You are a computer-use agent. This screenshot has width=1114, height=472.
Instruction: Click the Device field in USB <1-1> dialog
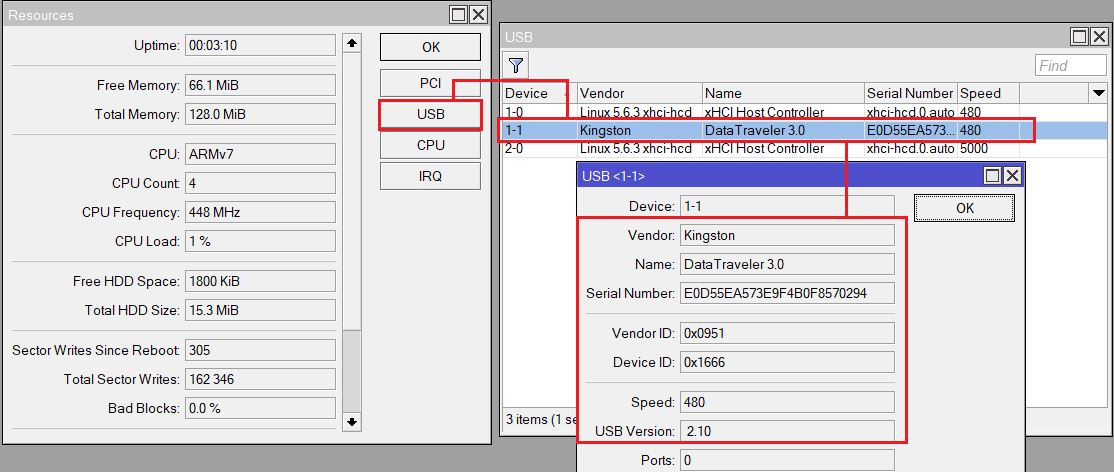pos(787,206)
